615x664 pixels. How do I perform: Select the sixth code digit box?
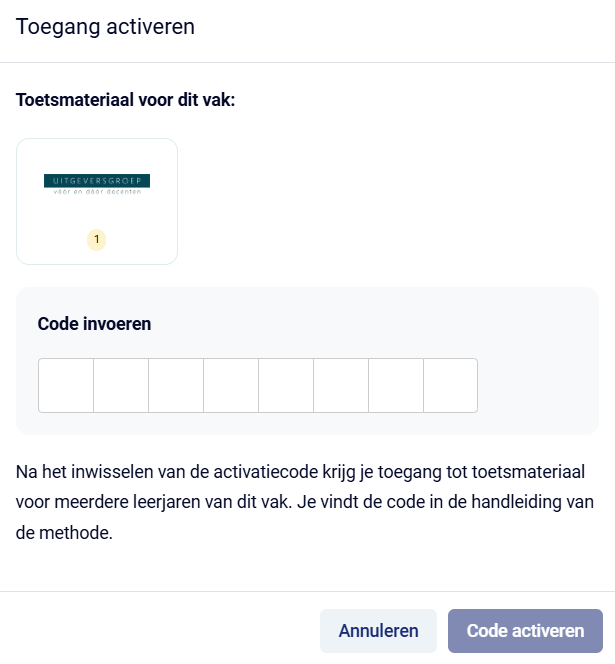341,385
